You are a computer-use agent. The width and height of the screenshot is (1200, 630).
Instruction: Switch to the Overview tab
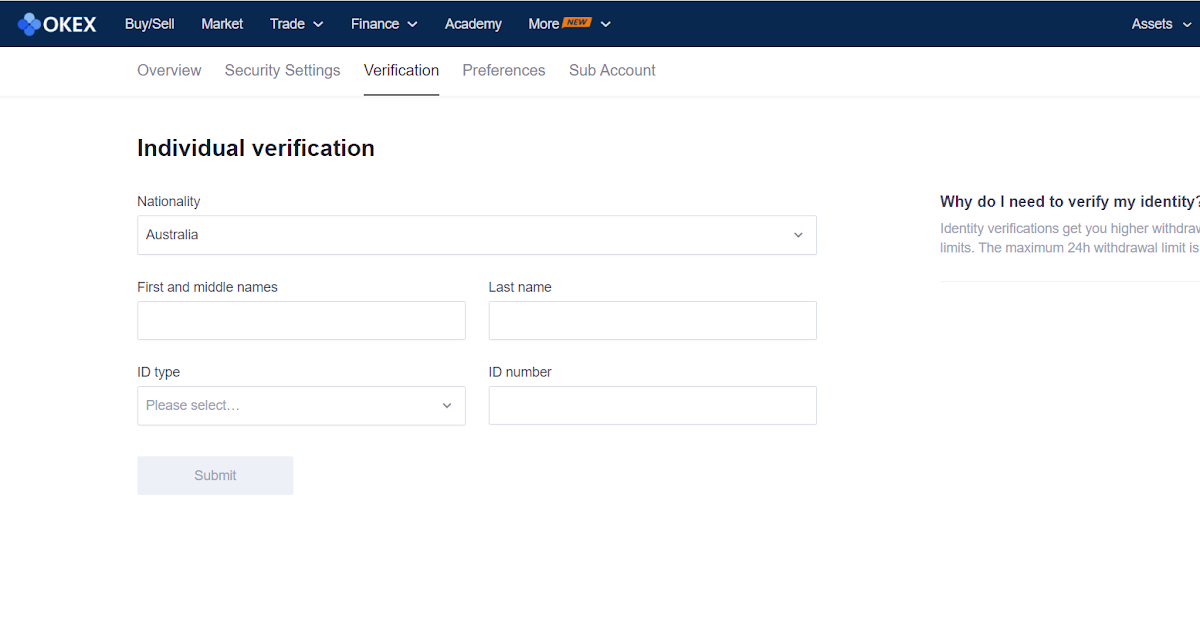(169, 70)
